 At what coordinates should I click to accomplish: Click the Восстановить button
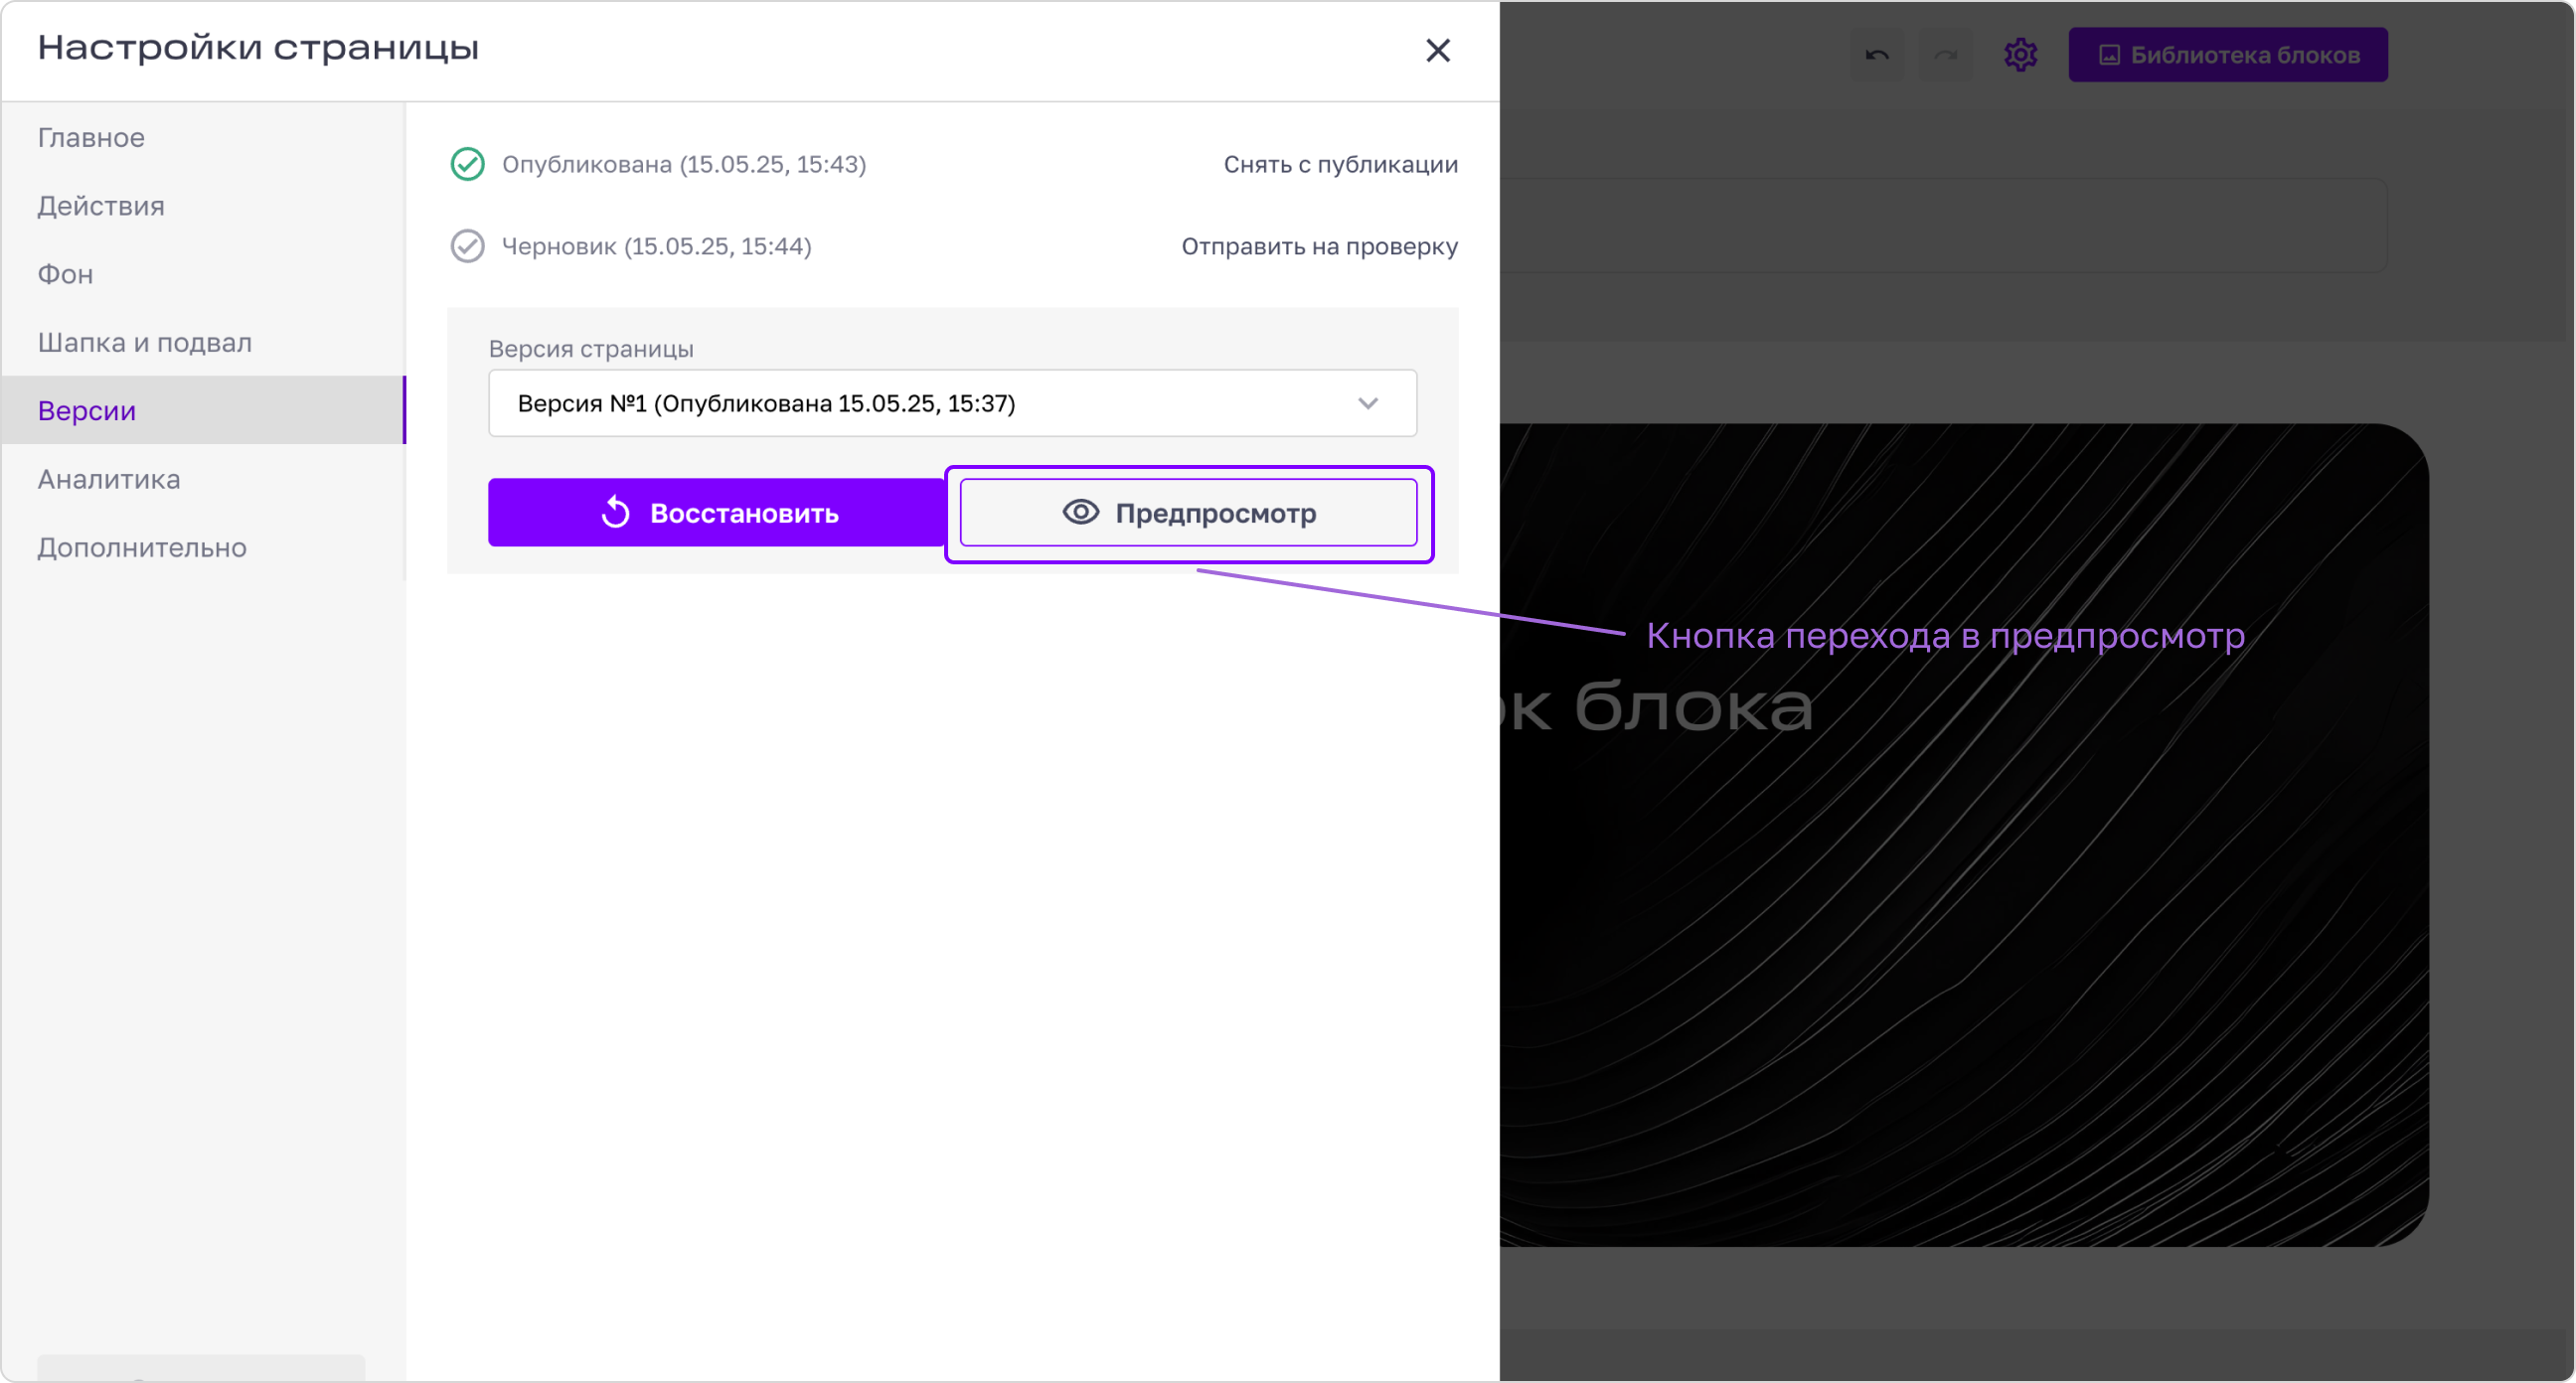pyautogui.click(x=717, y=512)
